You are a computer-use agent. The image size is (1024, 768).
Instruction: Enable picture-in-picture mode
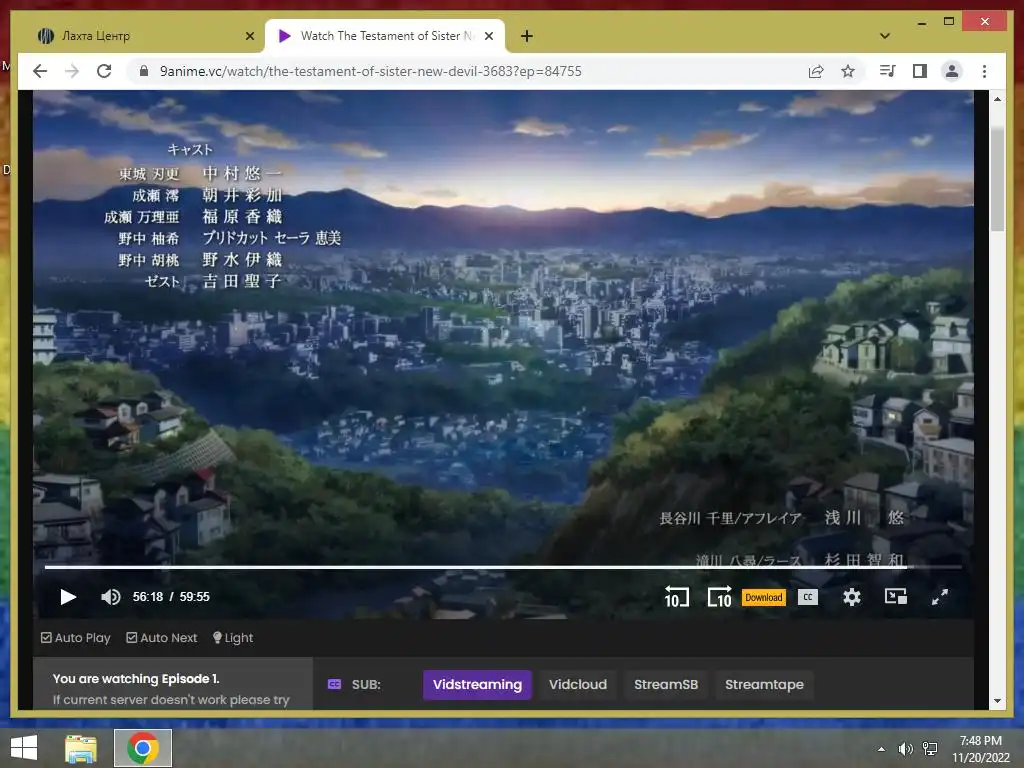(x=895, y=597)
